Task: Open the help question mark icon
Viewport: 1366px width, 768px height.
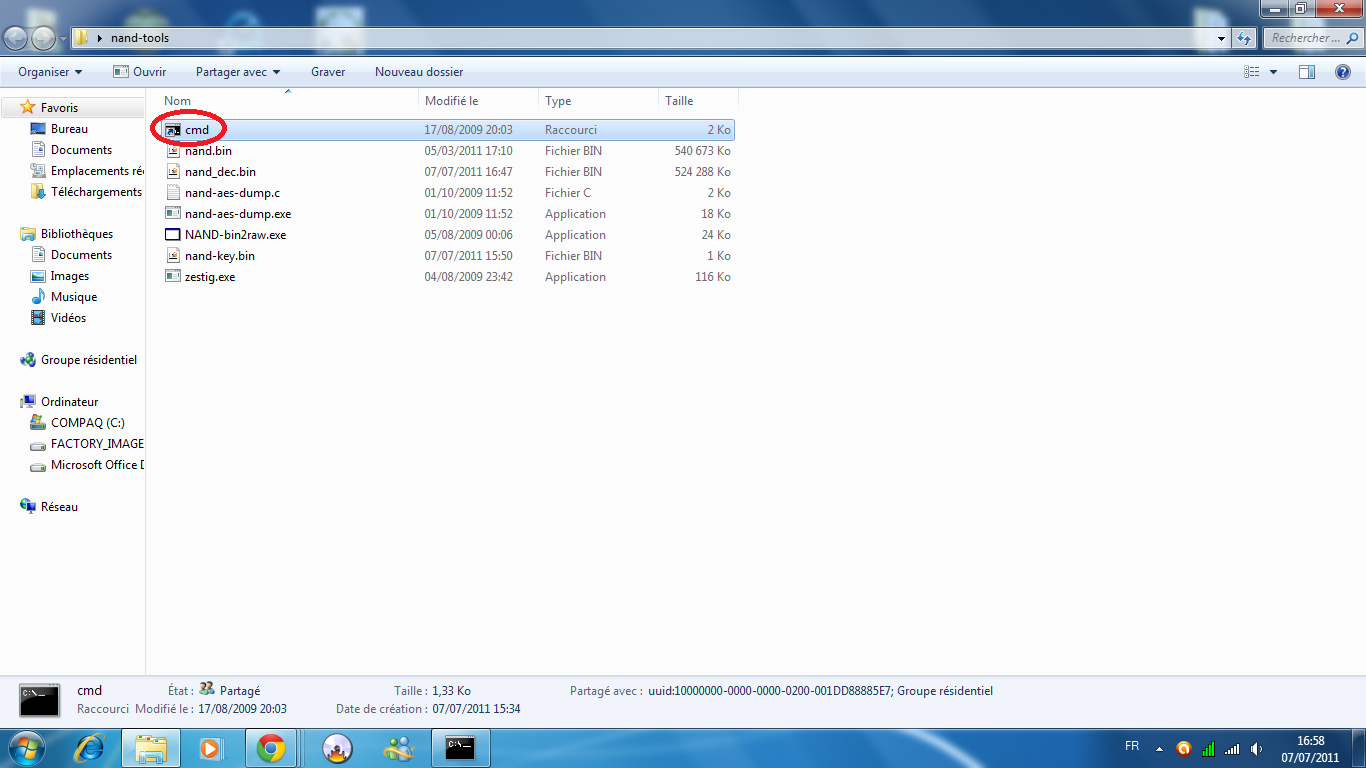Action: point(1343,72)
